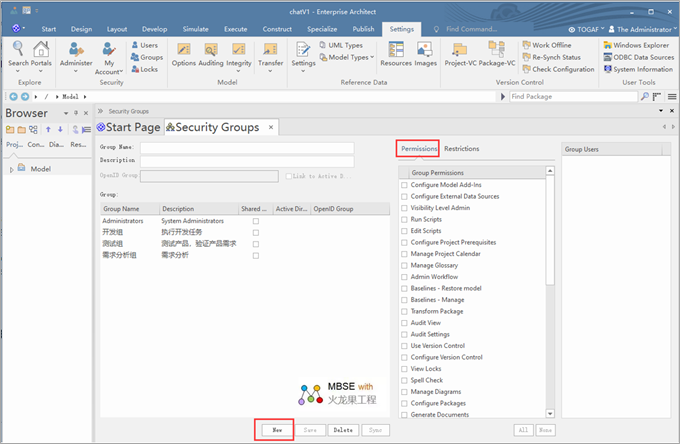Switch to the Start Page tab

(129, 127)
